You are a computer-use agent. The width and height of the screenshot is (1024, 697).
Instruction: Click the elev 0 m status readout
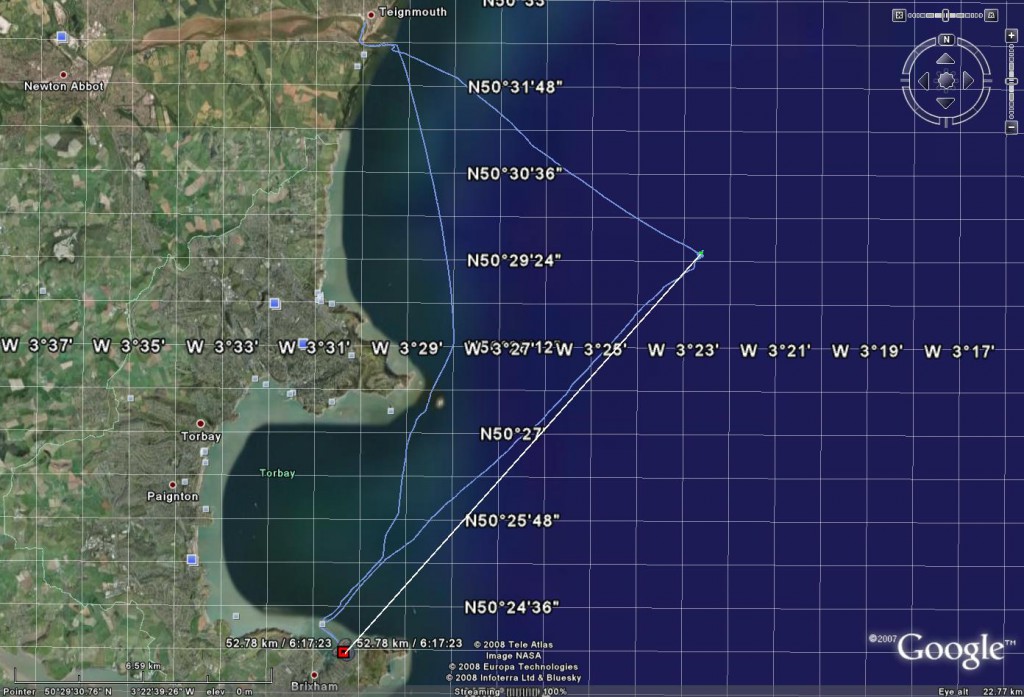coord(230,691)
